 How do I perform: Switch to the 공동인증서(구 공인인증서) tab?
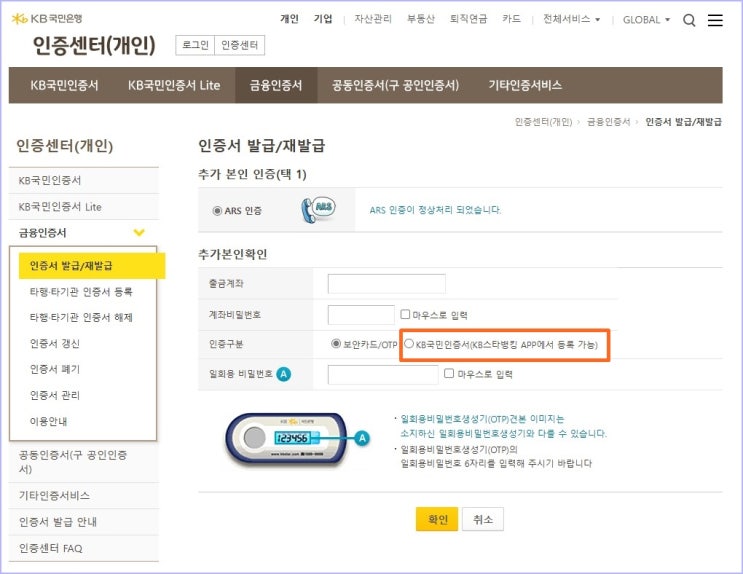395,85
